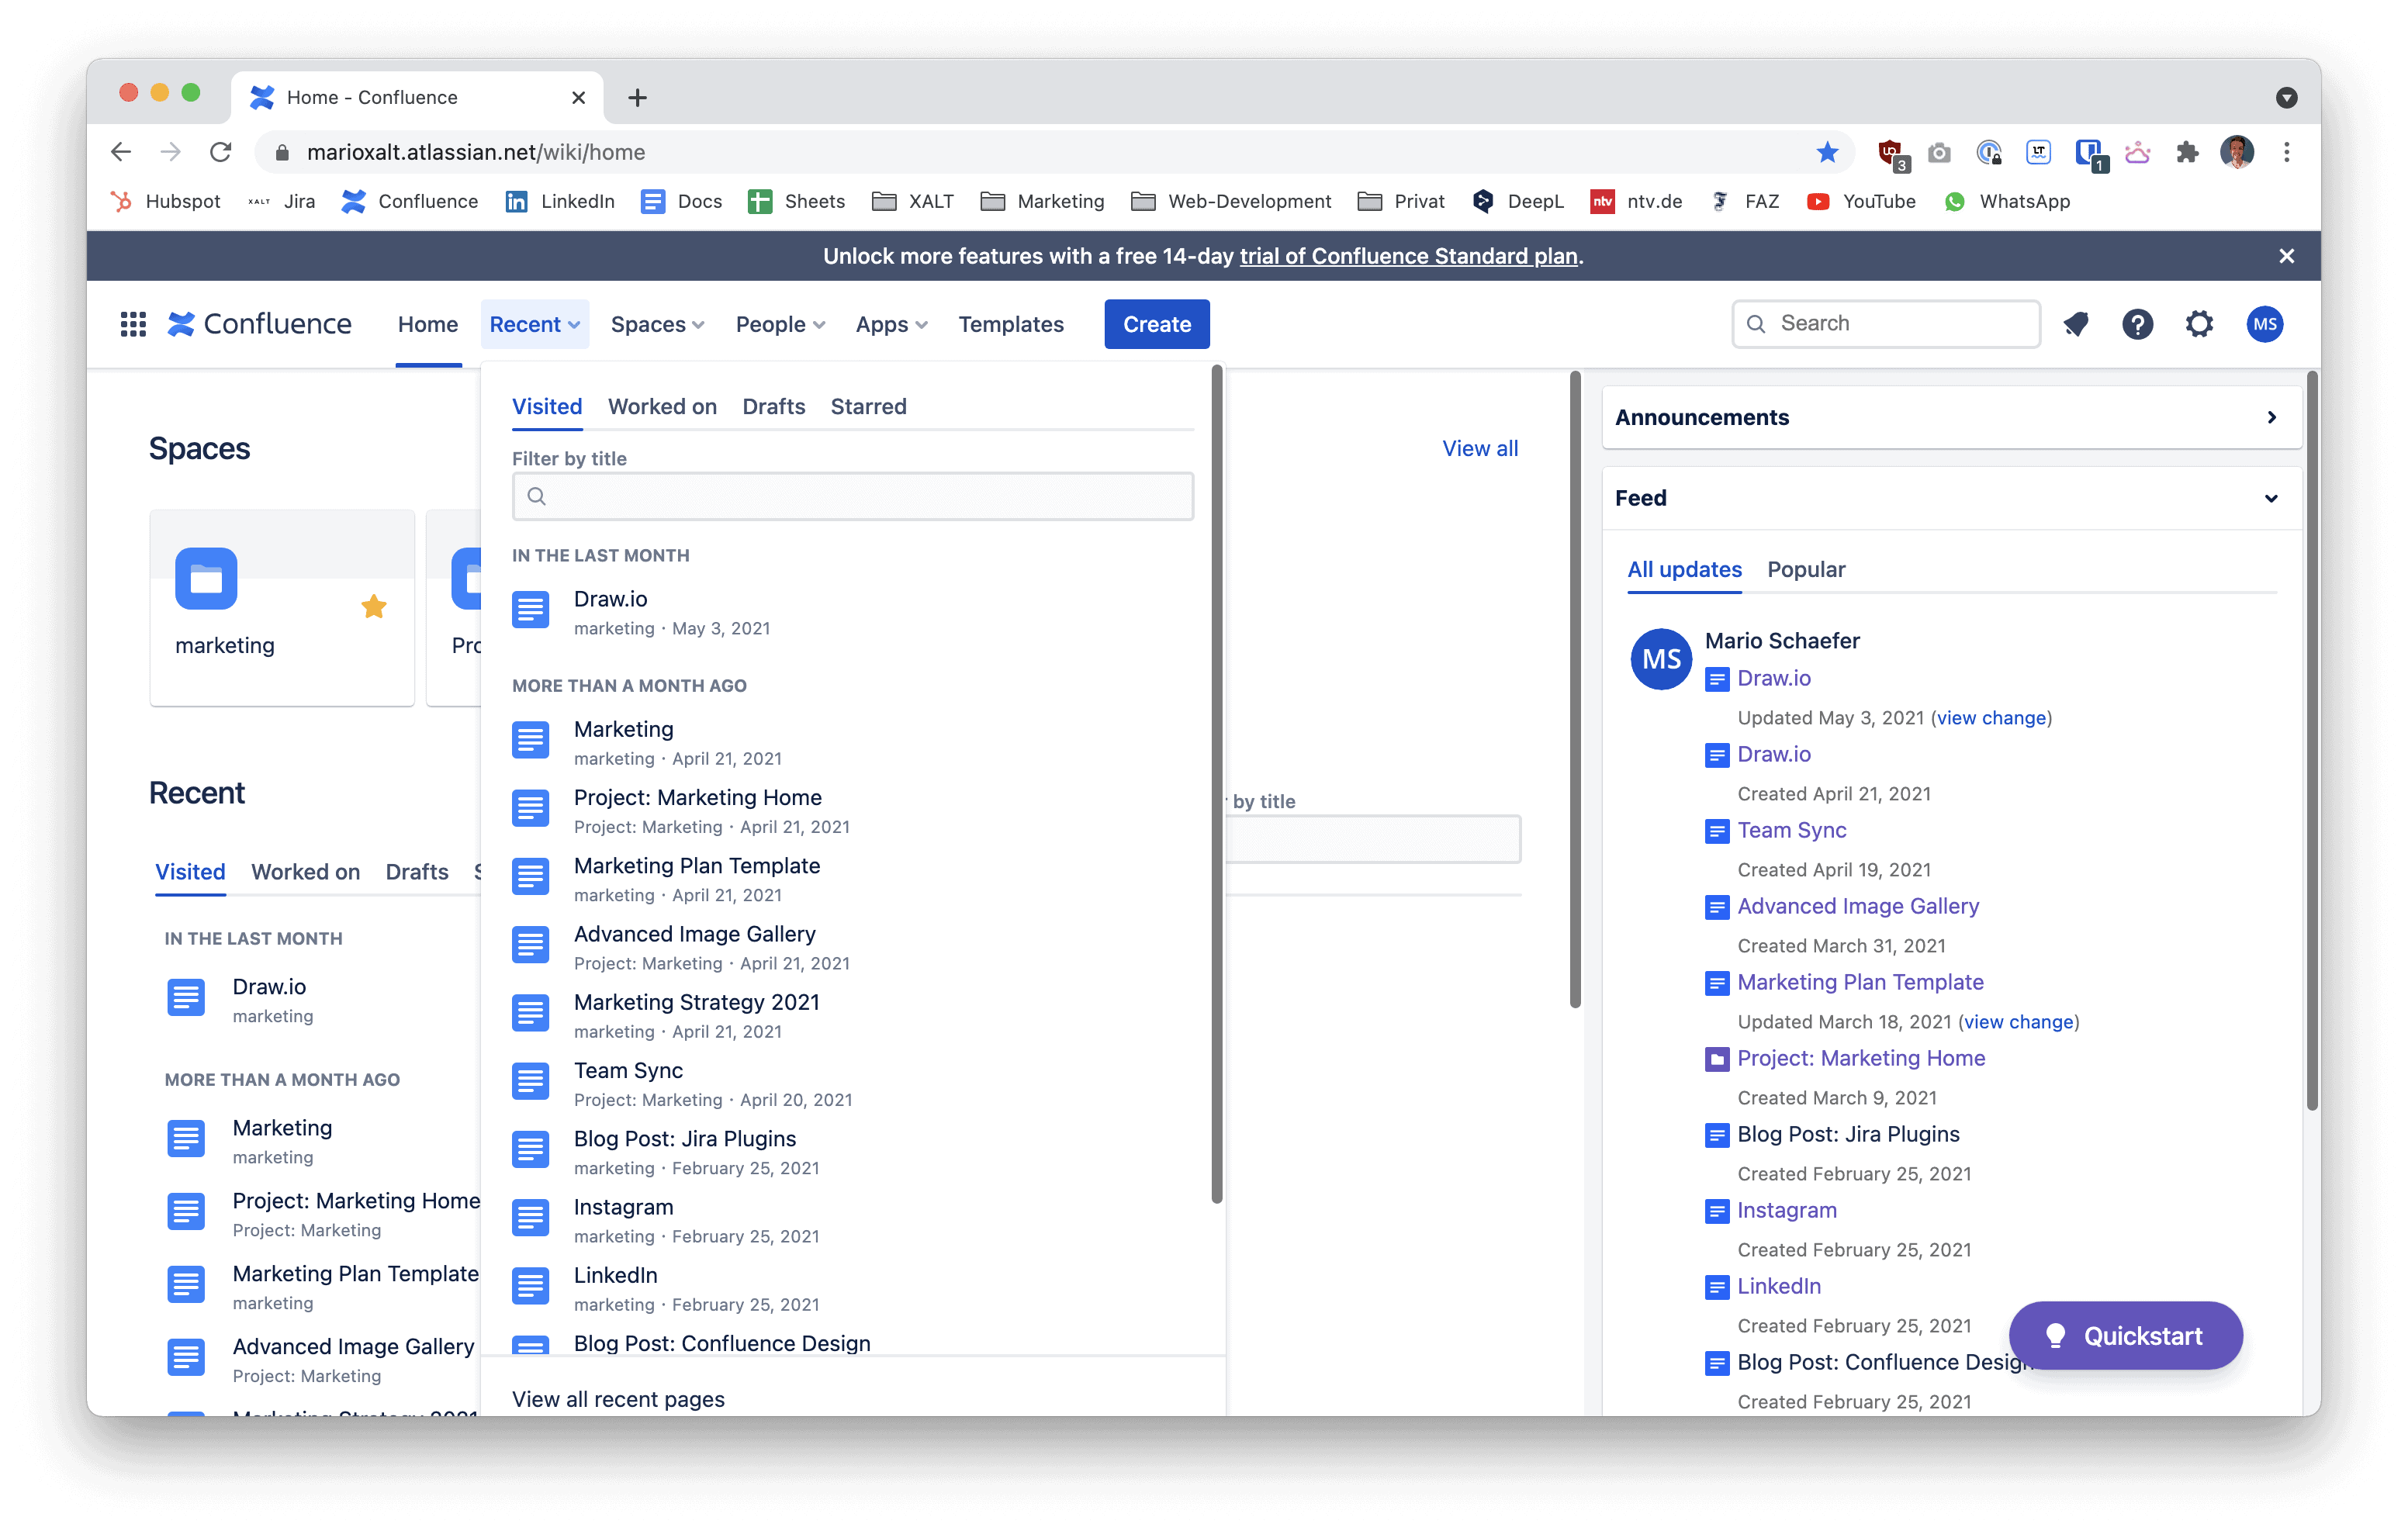Click the lightbulb Quickstart button
This screenshot has width=2408, height=1531.
pos(2125,1335)
